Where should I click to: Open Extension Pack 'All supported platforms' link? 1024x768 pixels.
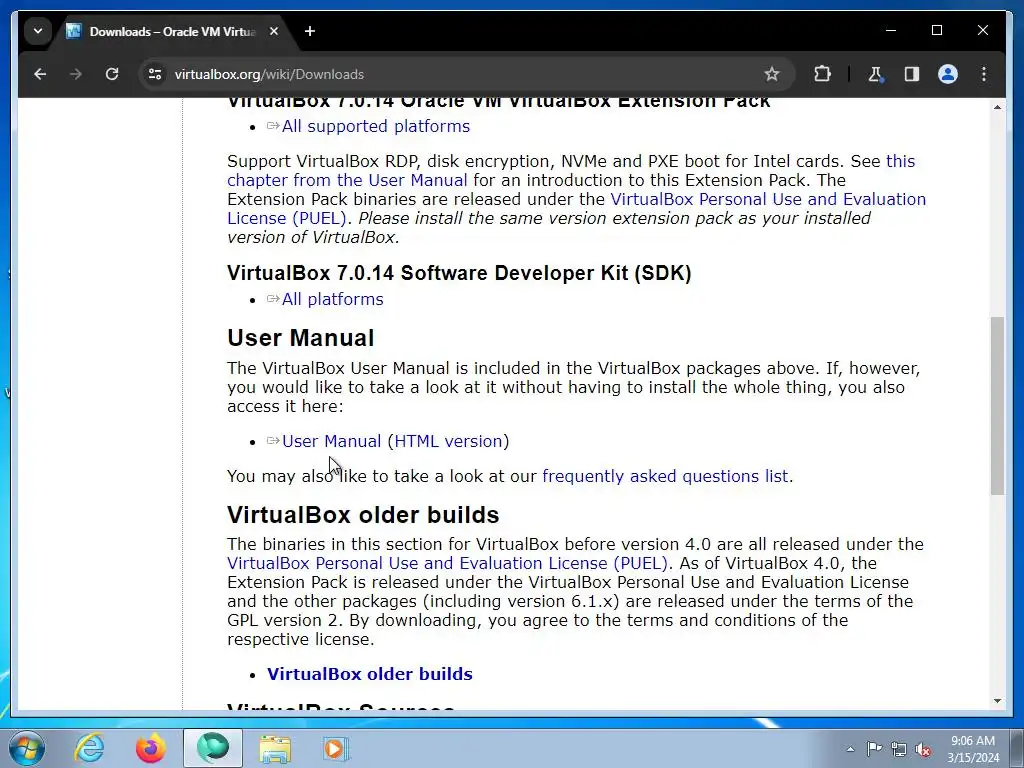376,126
